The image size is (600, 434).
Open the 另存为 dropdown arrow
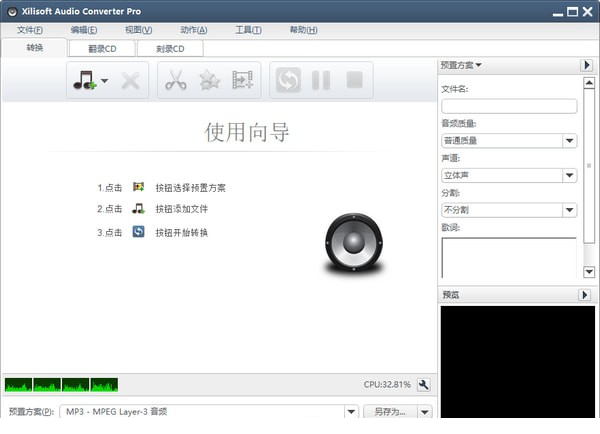pos(425,412)
